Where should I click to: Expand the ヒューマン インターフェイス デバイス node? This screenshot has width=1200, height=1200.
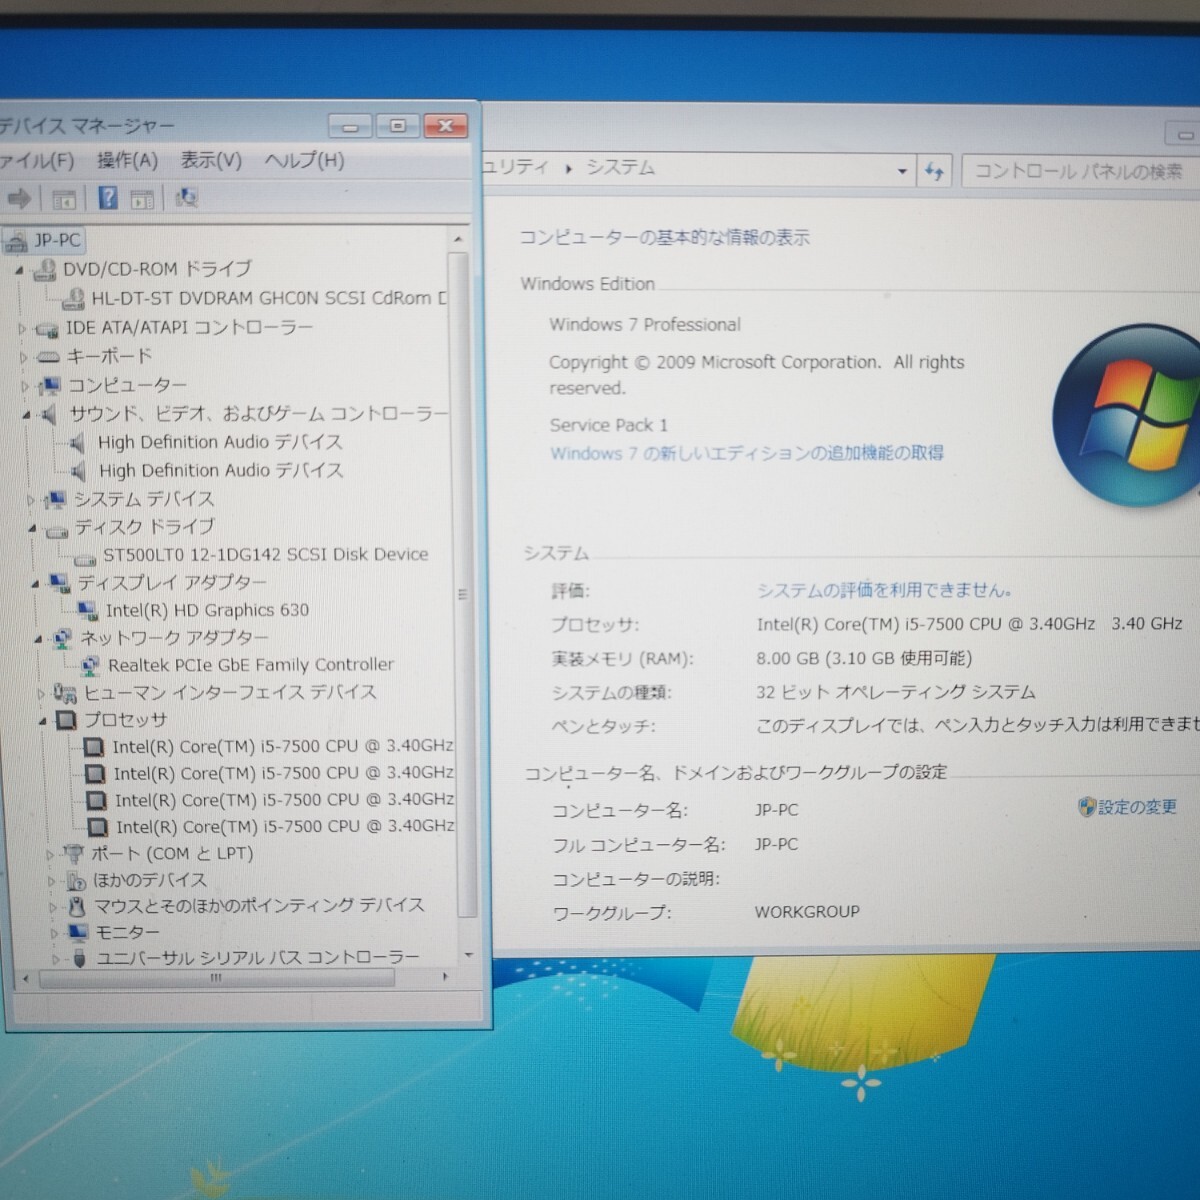[x=41, y=693]
